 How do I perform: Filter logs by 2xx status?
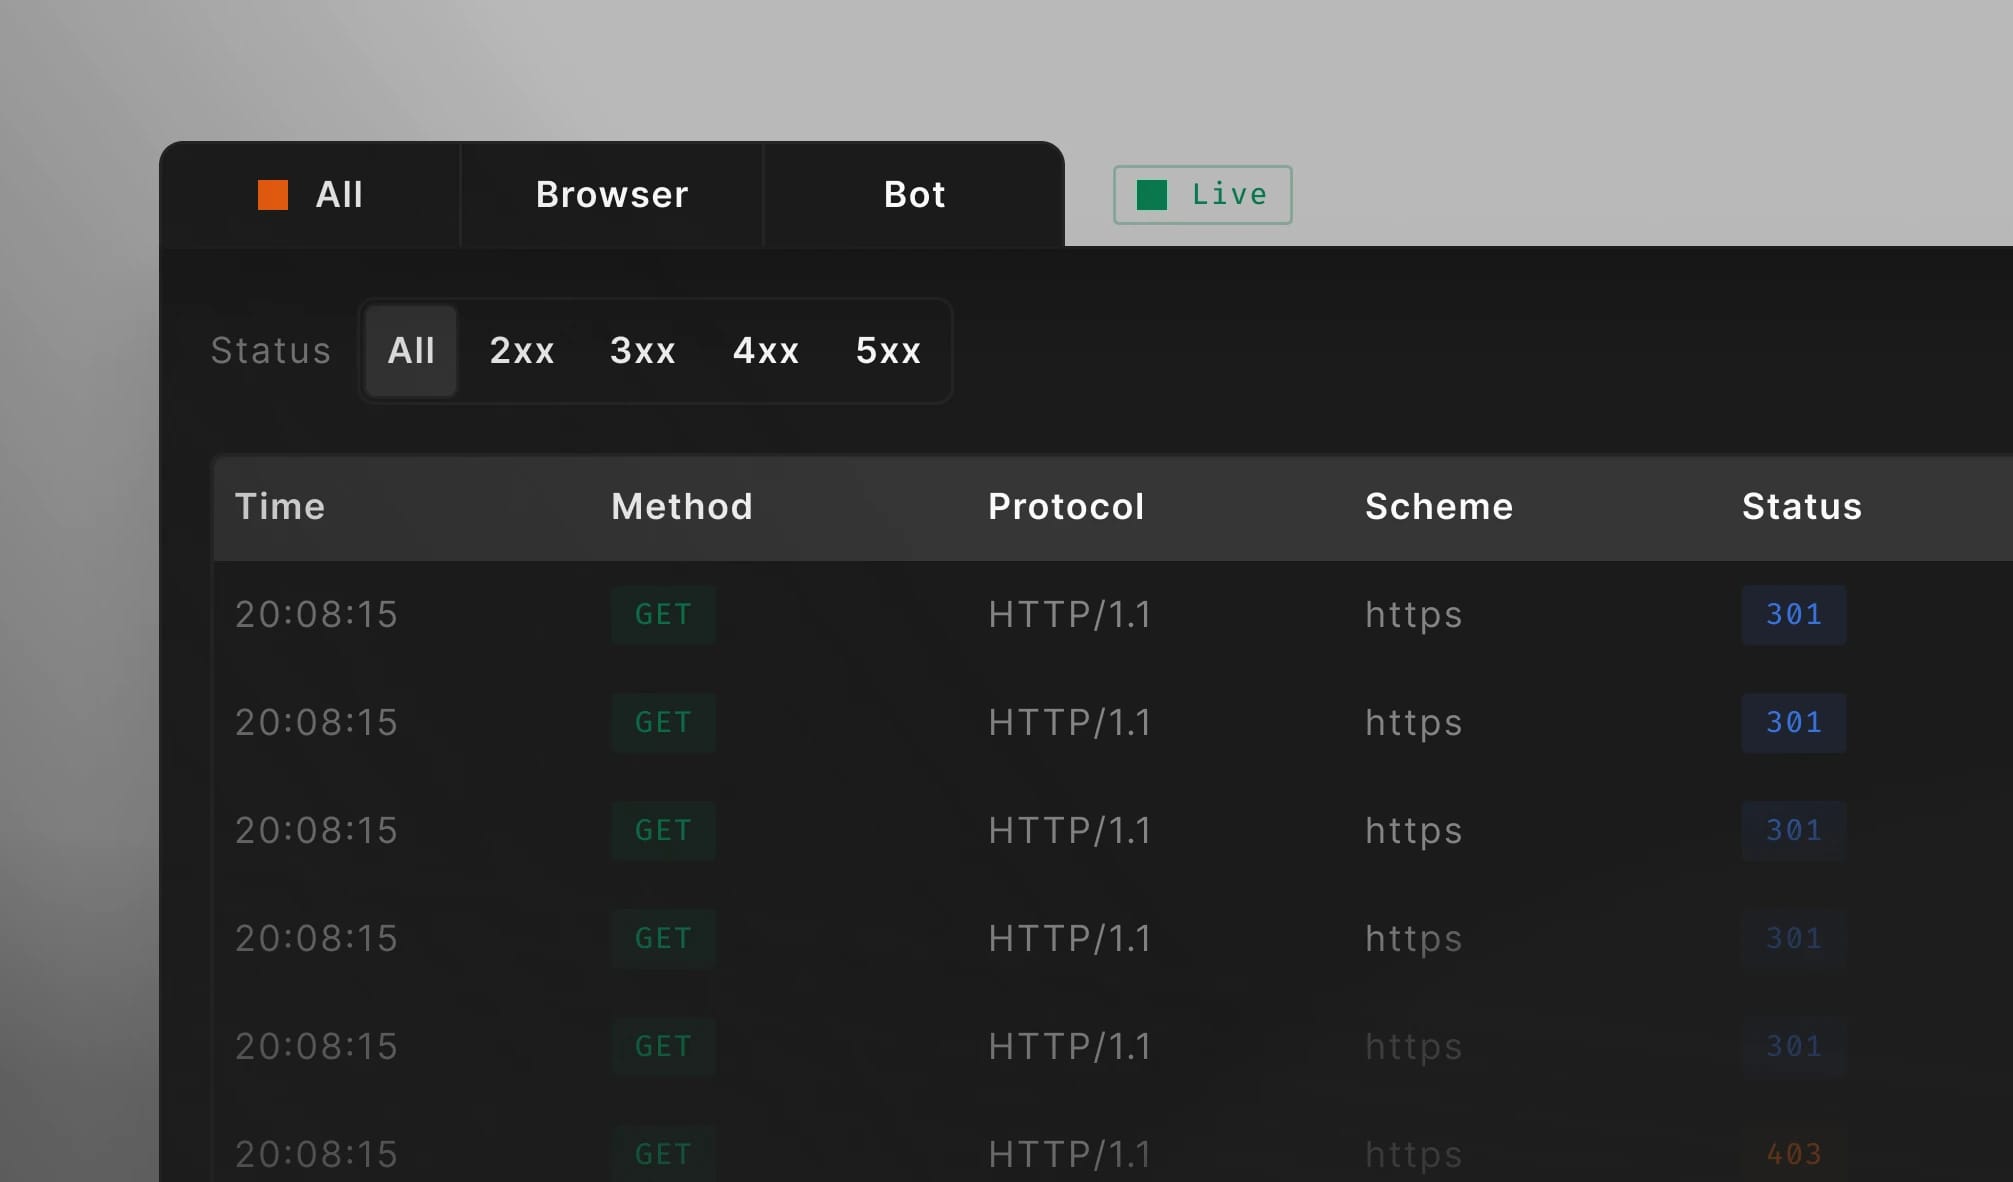coord(522,351)
